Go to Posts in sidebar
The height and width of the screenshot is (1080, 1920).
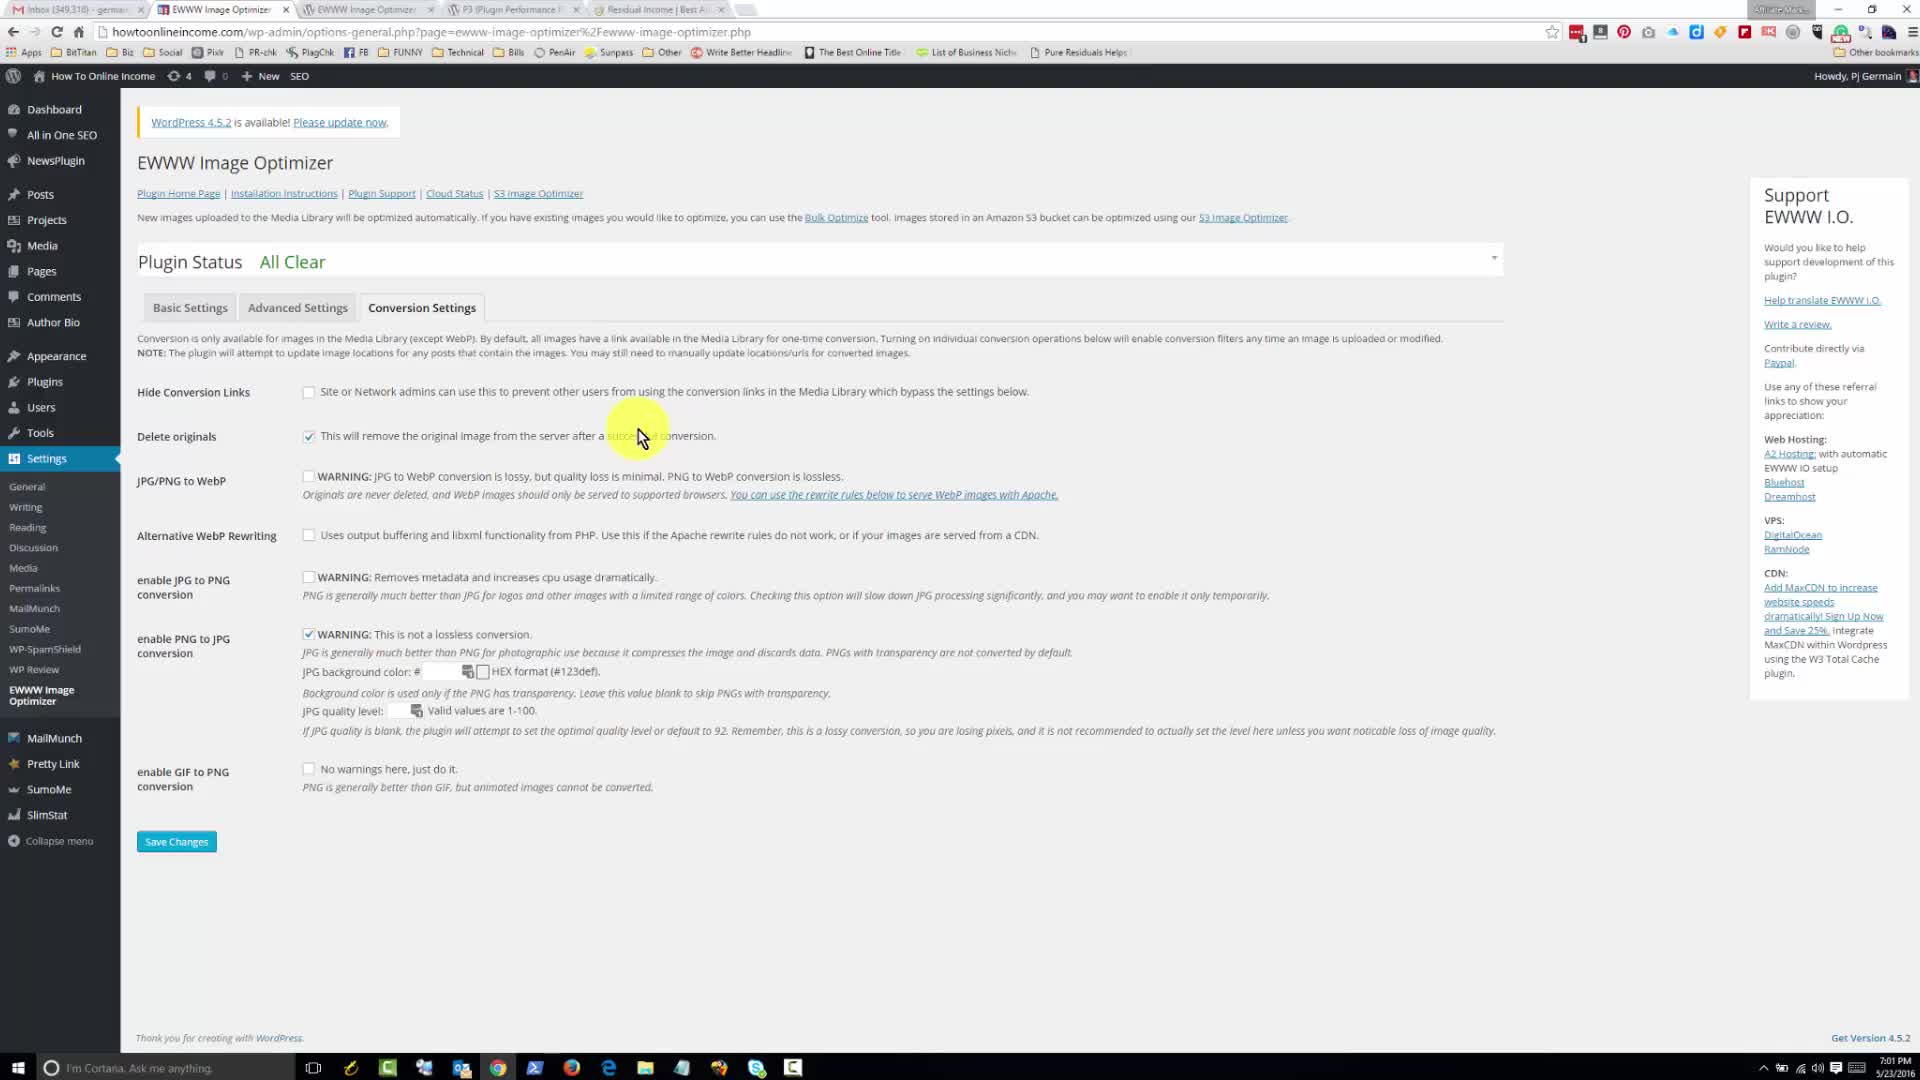(40, 194)
